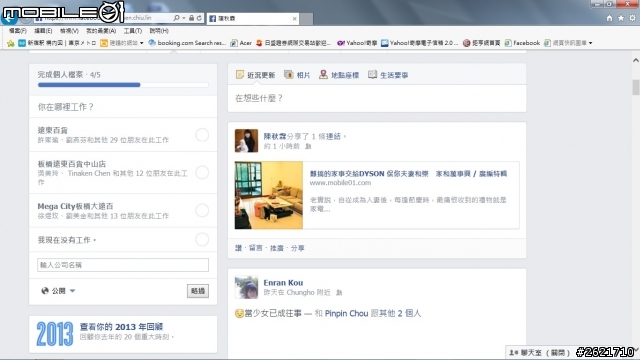Open the Yahoo!奇摩 bookmark
The height and width of the screenshot is (360, 640).
coord(357,43)
